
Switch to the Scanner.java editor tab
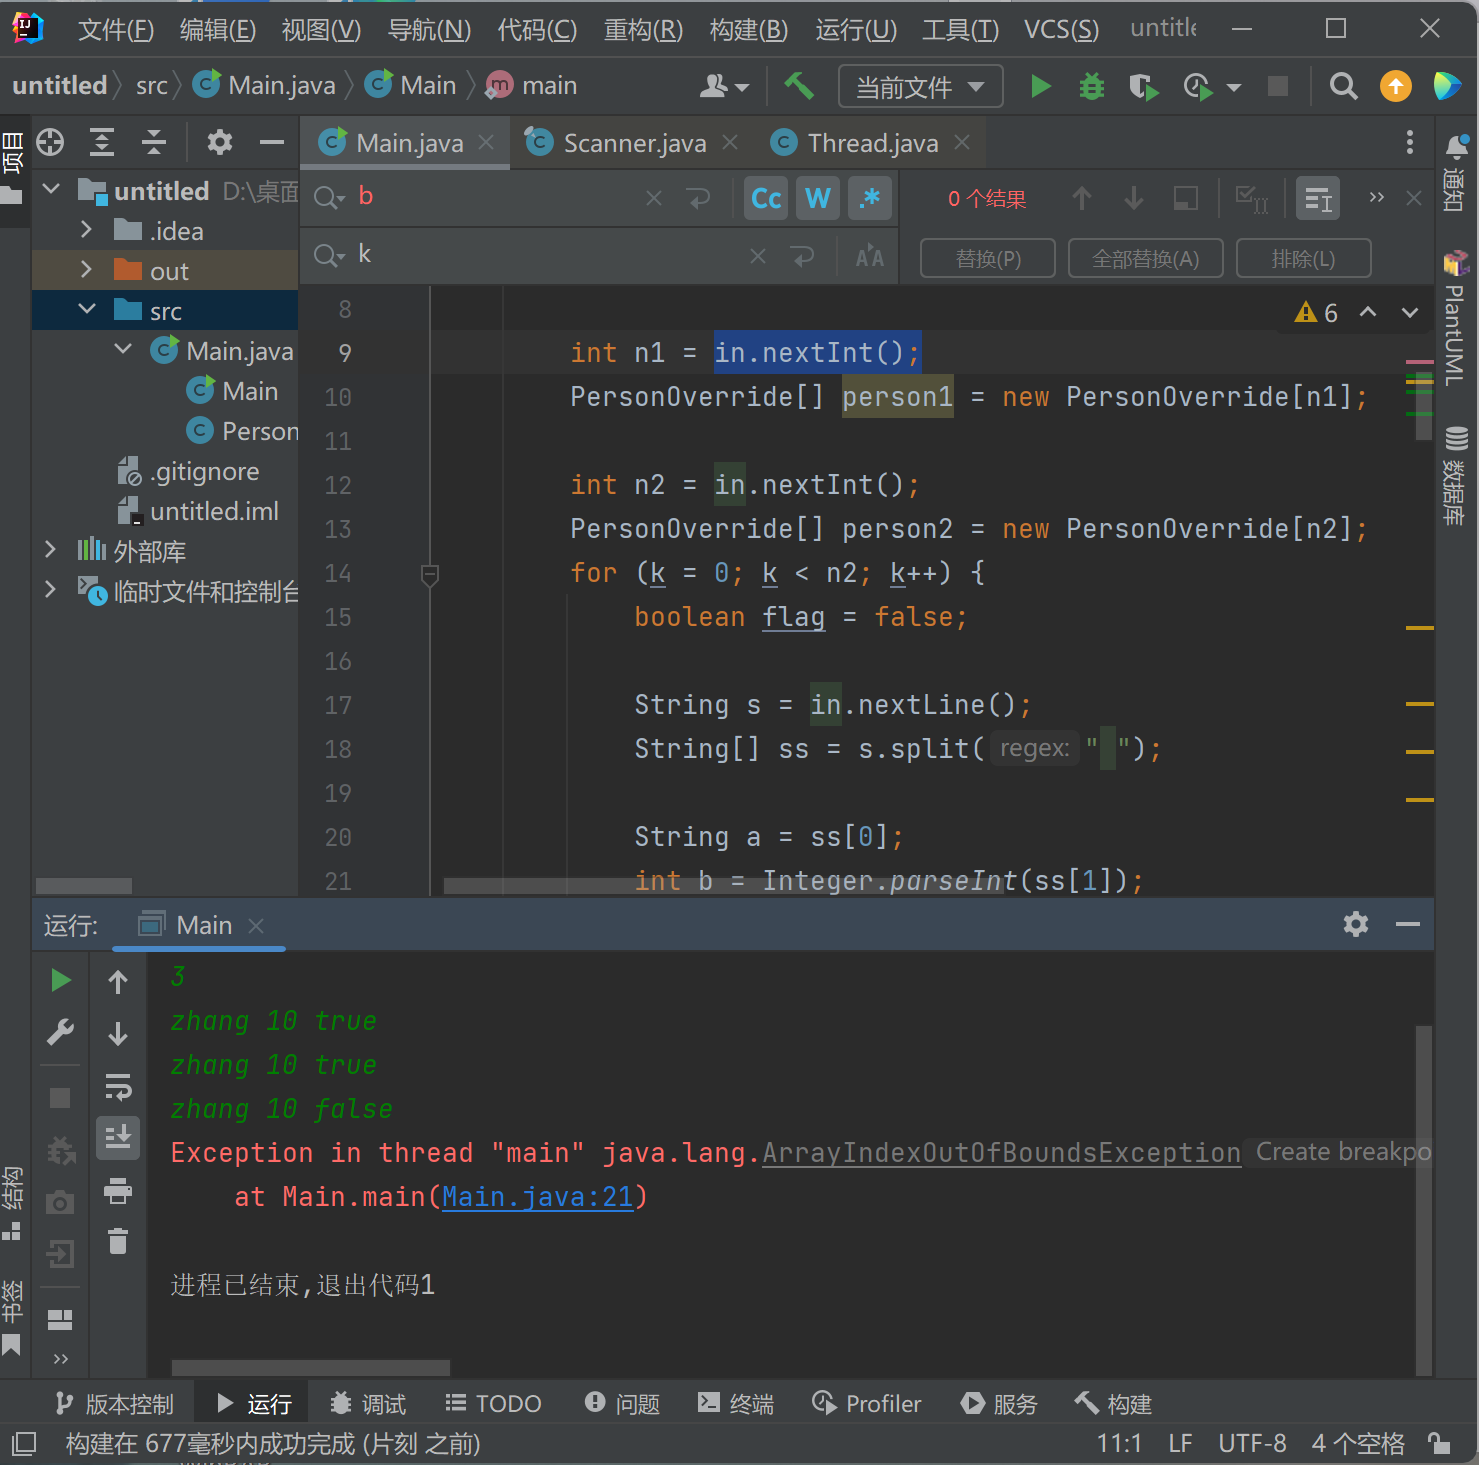coord(634,143)
